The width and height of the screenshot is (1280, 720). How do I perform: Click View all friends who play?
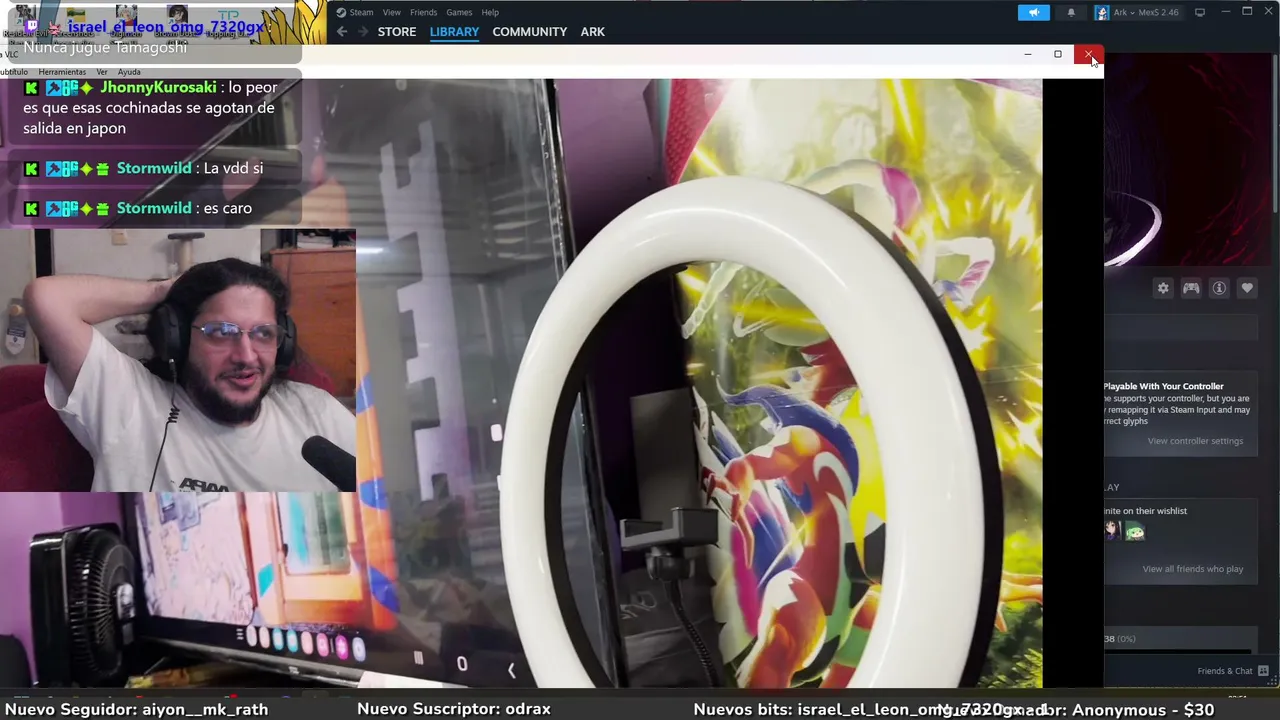tap(1193, 569)
